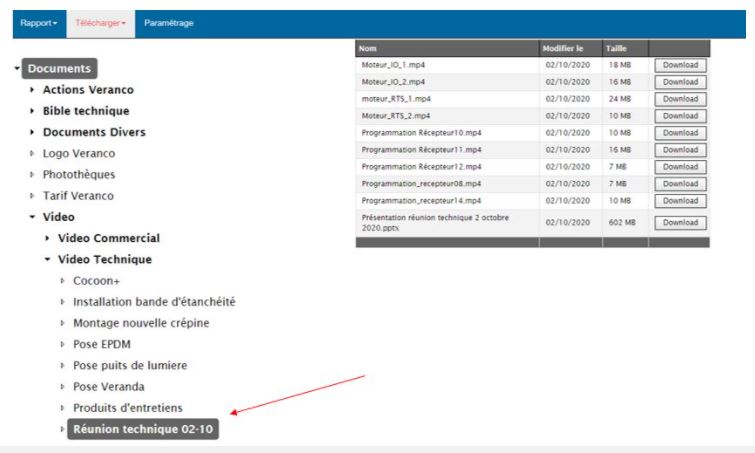Open the Rapport dropdown menu

pos(39,22)
